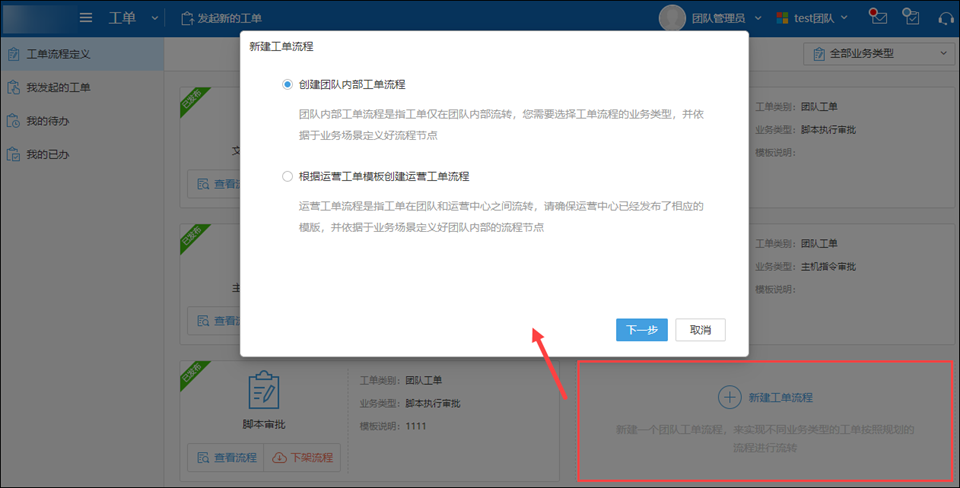Open 我的已办 in the sidebar
960x488 pixels.
click(x=82, y=154)
